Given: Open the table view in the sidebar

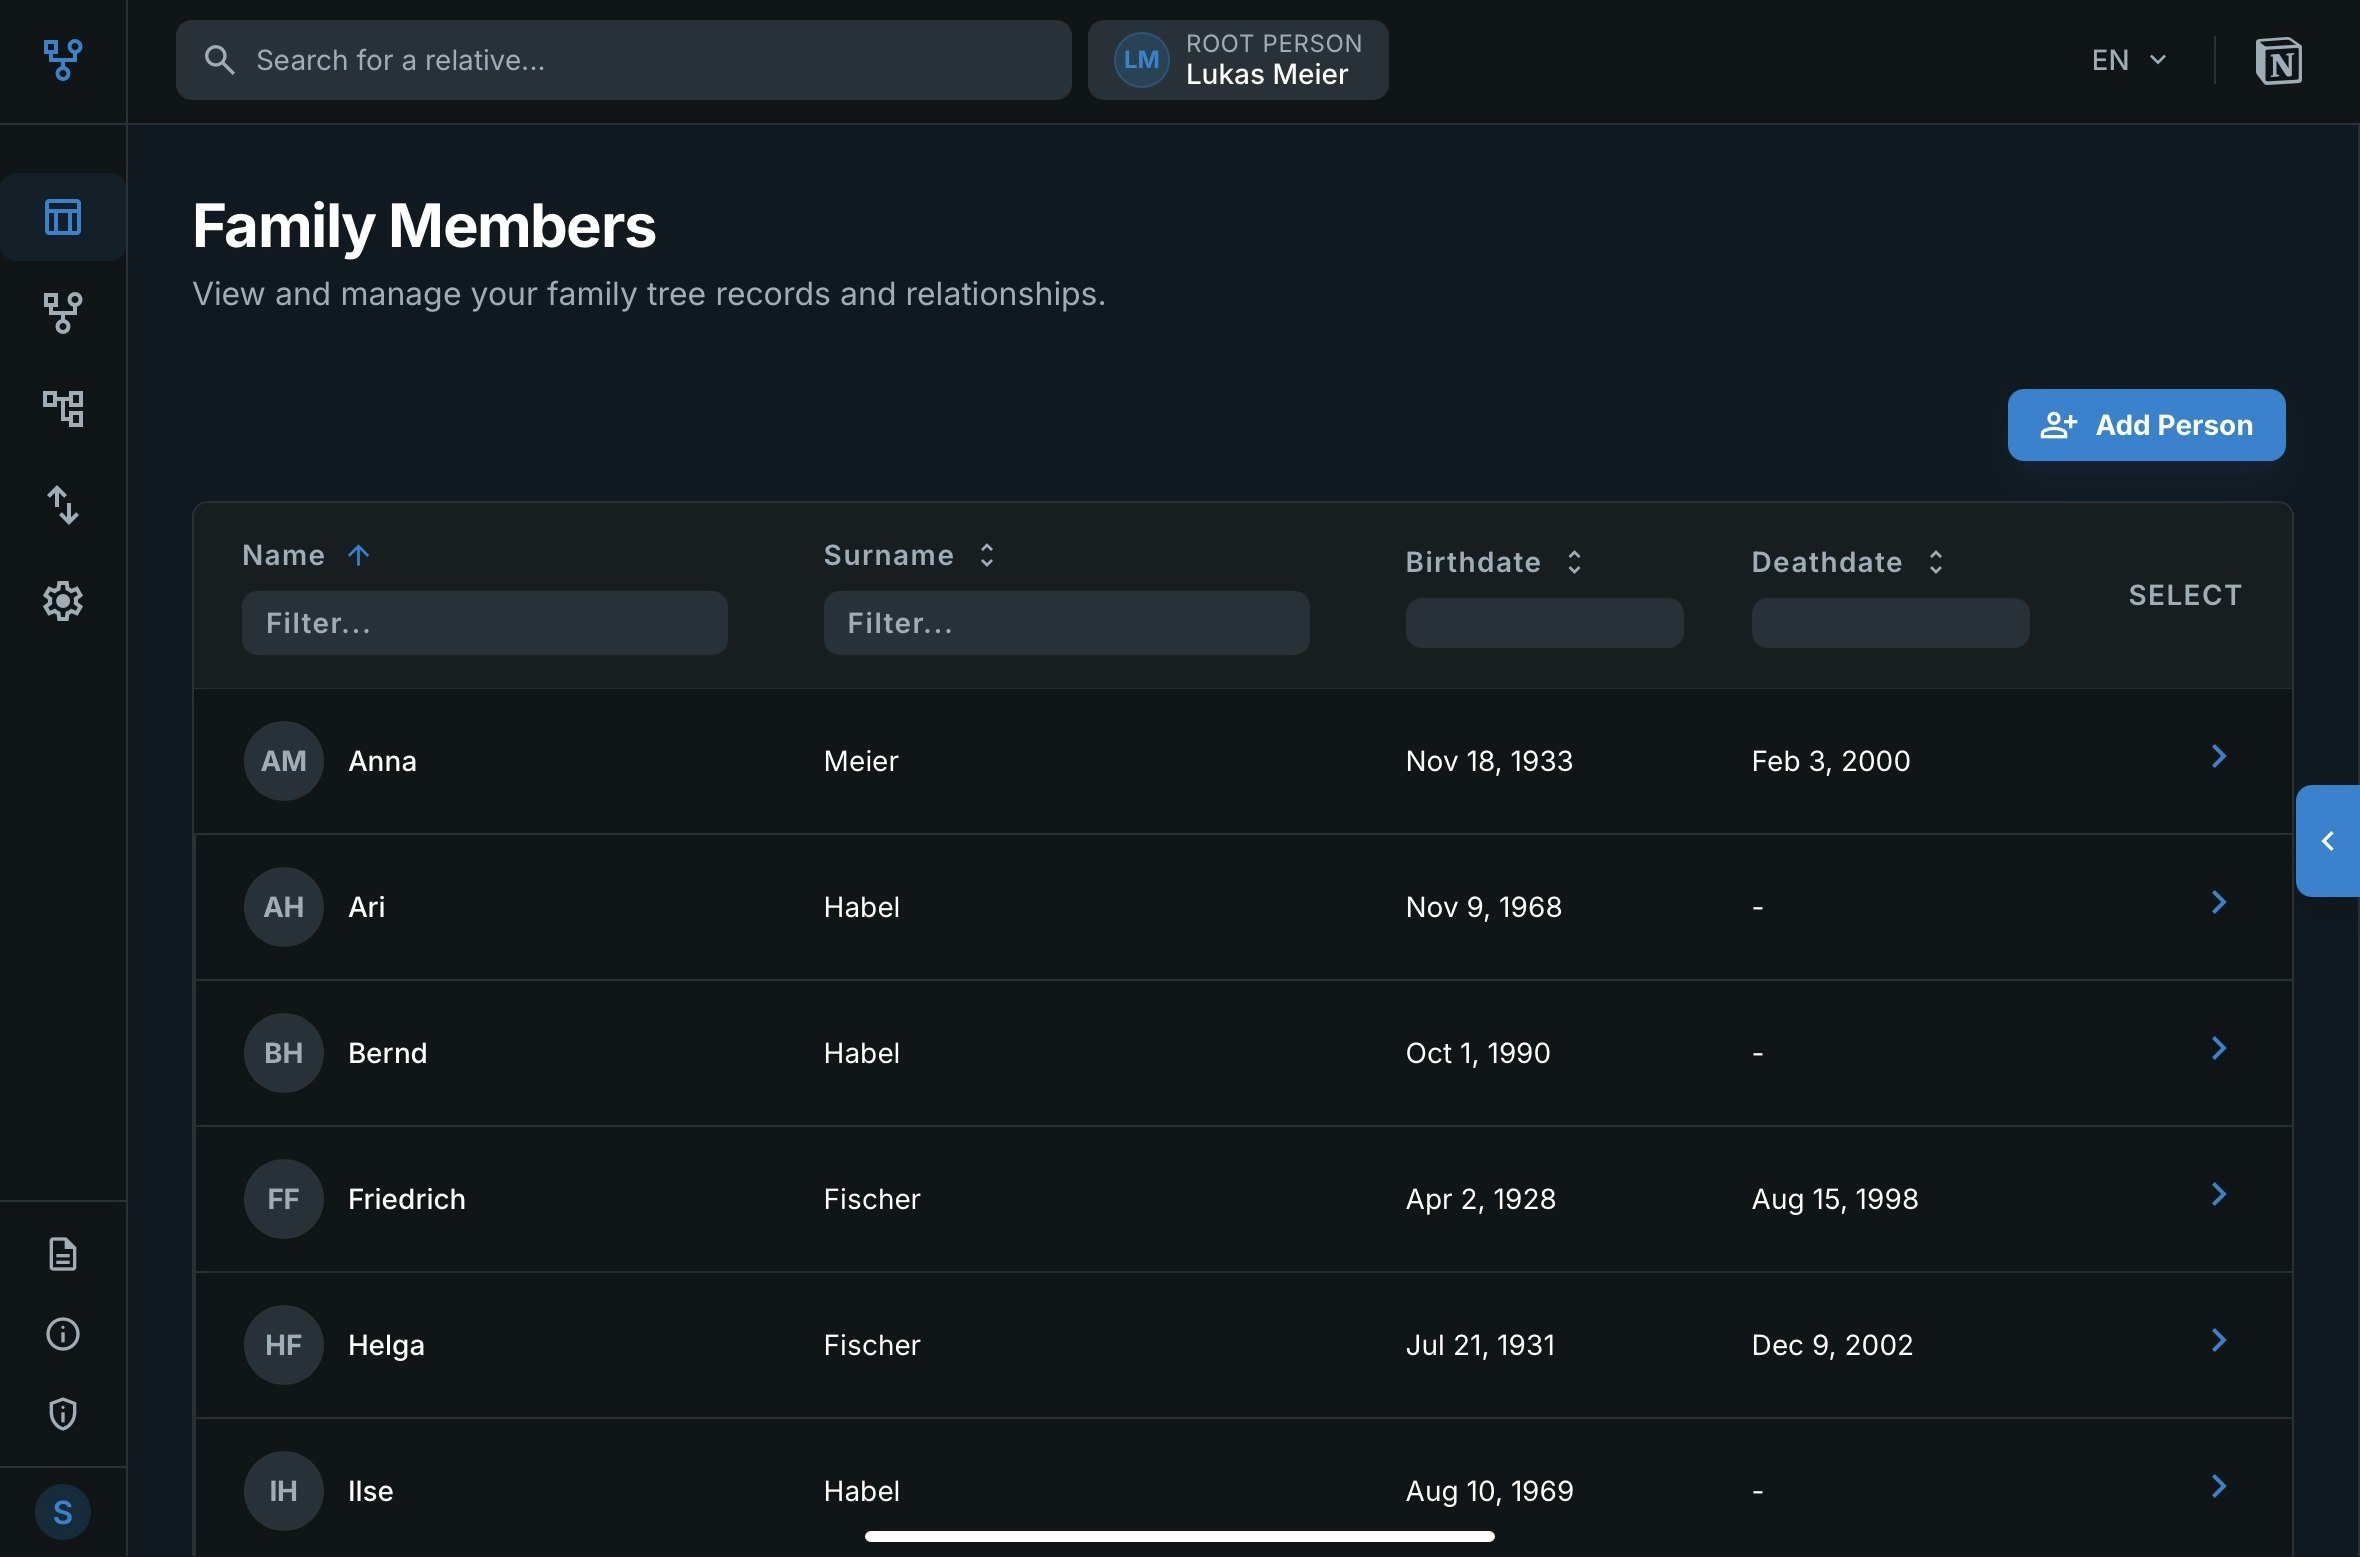Looking at the screenshot, I should (x=63, y=216).
